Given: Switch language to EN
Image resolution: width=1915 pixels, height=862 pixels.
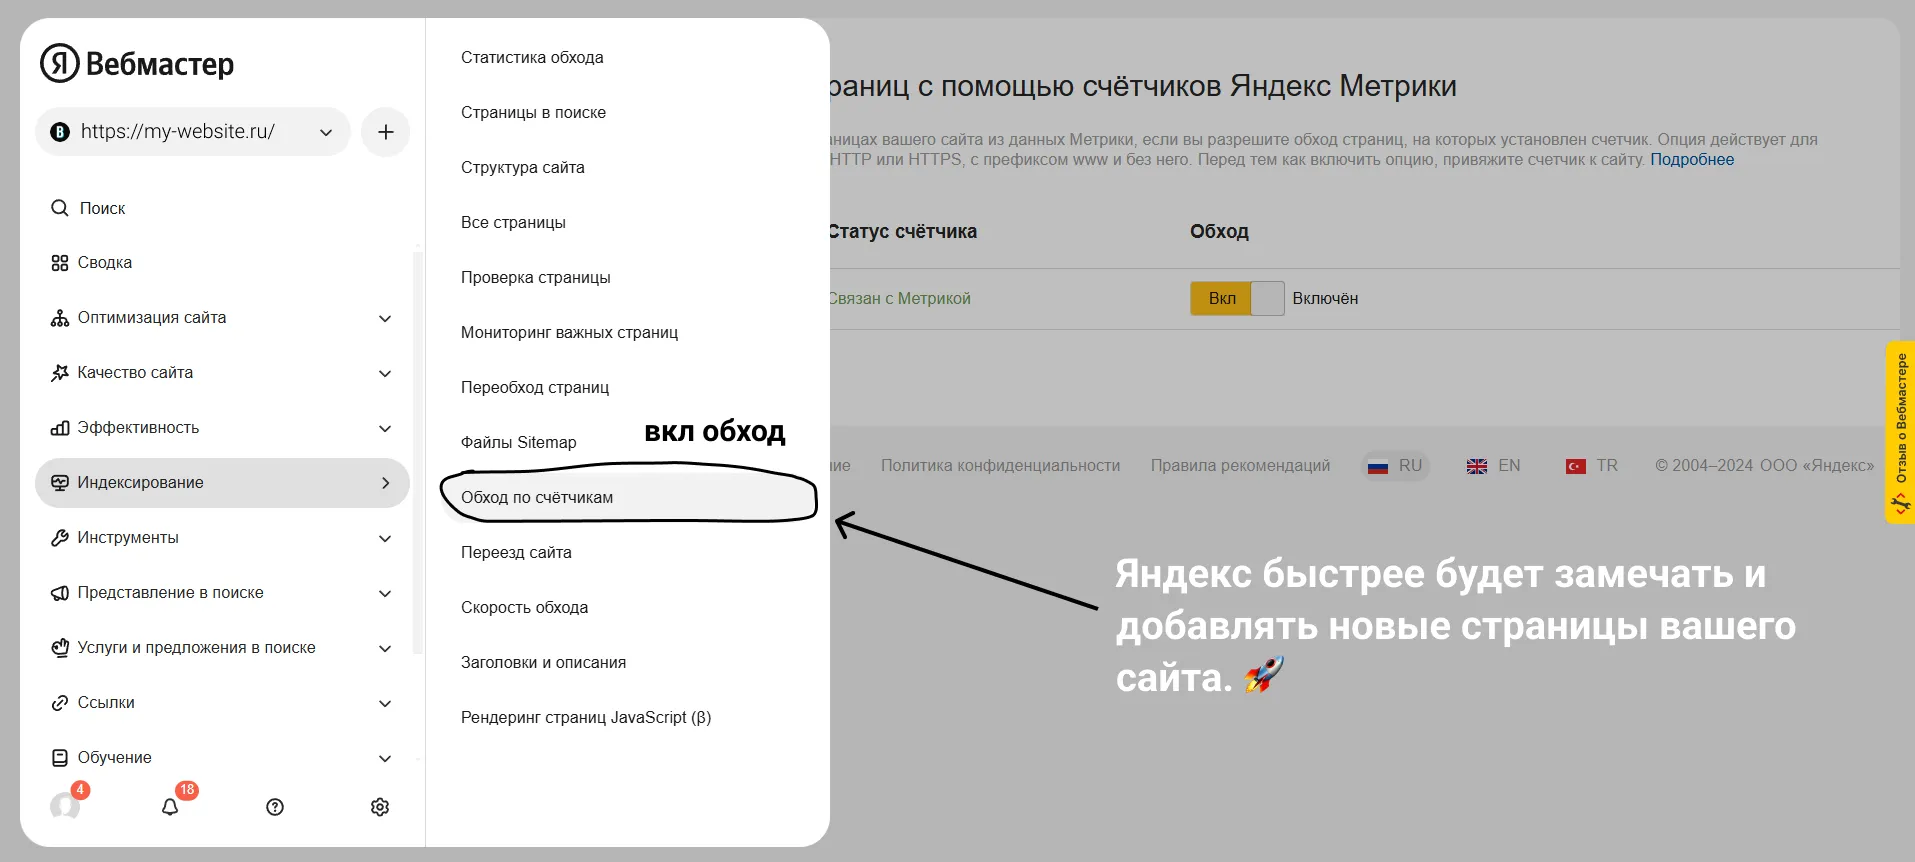Looking at the screenshot, I should tap(1494, 466).
